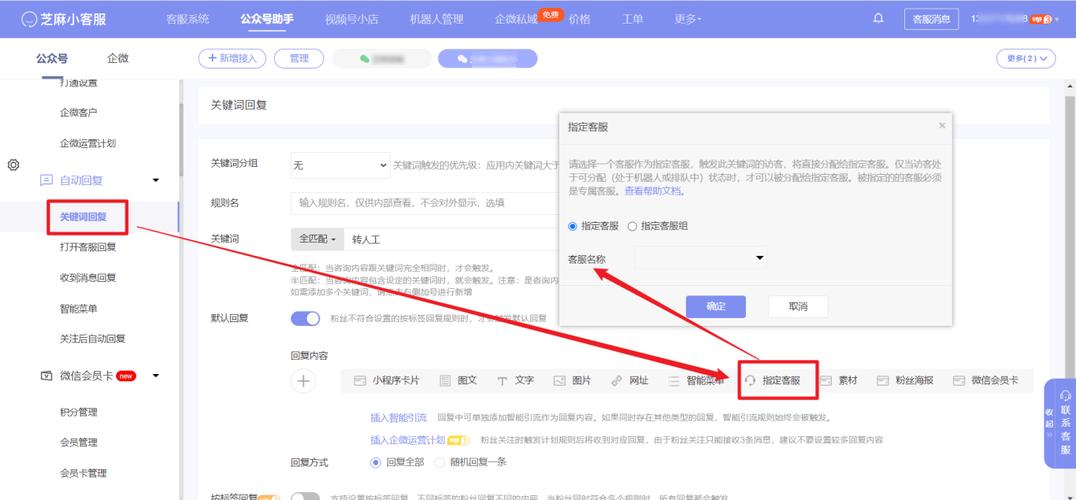Choose the 素材 material reply type
This screenshot has width=1076, height=500.
click(839, 381)
